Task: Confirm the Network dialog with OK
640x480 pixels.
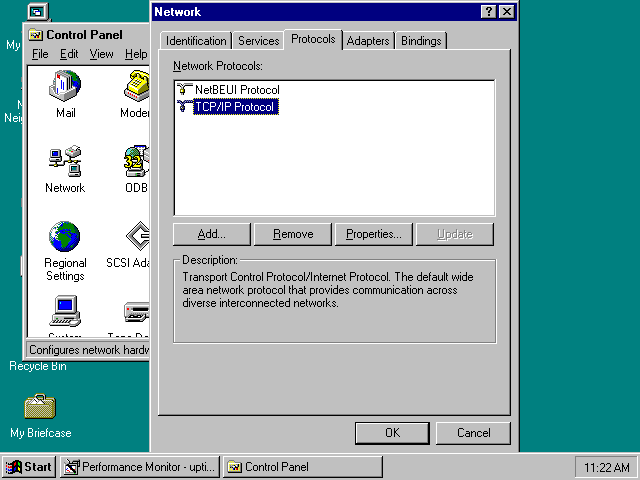Action: tap(392, 433)
